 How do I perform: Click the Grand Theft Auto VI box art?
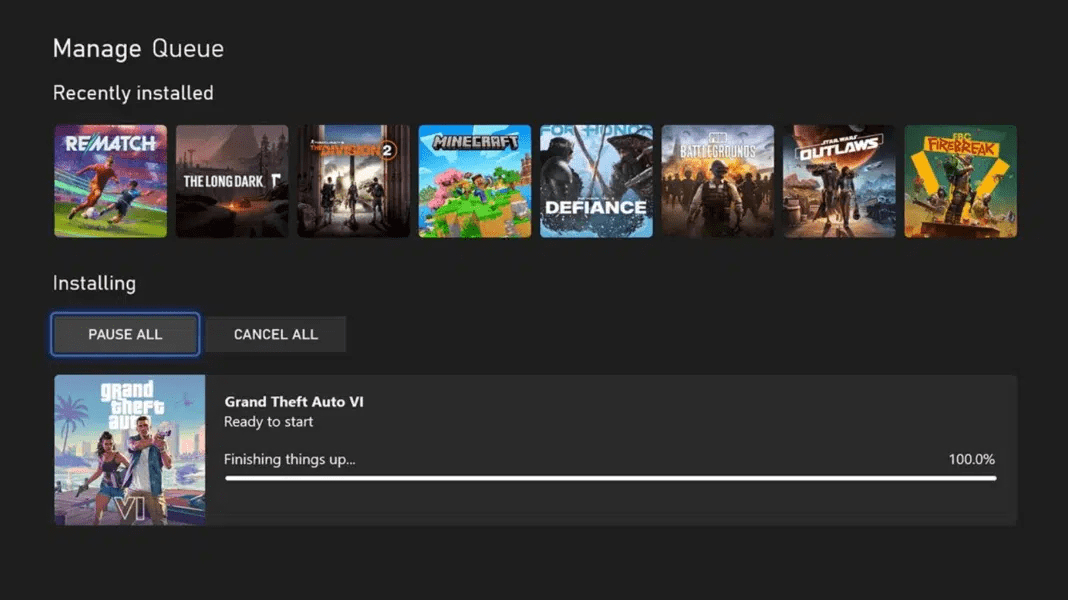(129, 448)
